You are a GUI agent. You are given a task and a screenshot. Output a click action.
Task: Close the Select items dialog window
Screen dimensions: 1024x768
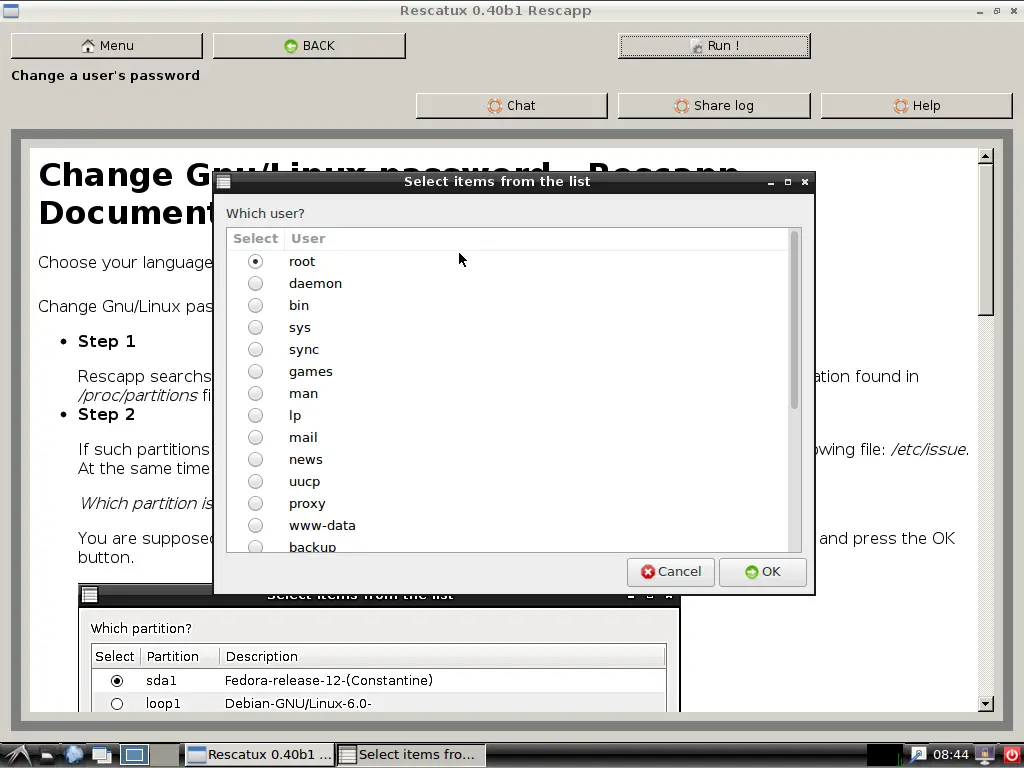pyautogui.click(x=805, y=182)
